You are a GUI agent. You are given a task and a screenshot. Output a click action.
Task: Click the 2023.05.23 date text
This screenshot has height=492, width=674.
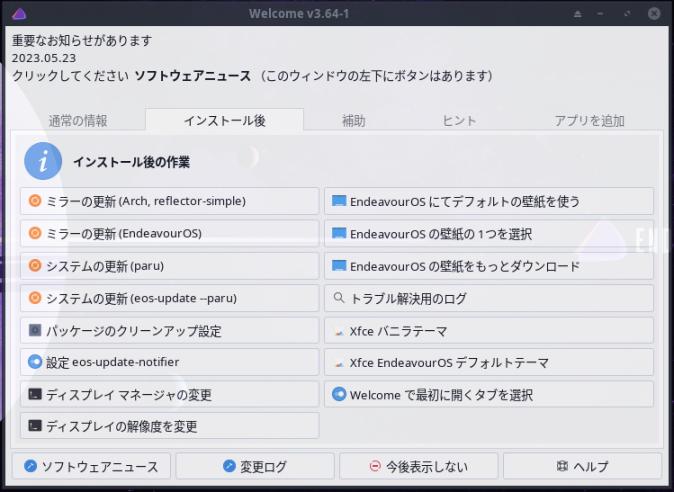[44, 58]
